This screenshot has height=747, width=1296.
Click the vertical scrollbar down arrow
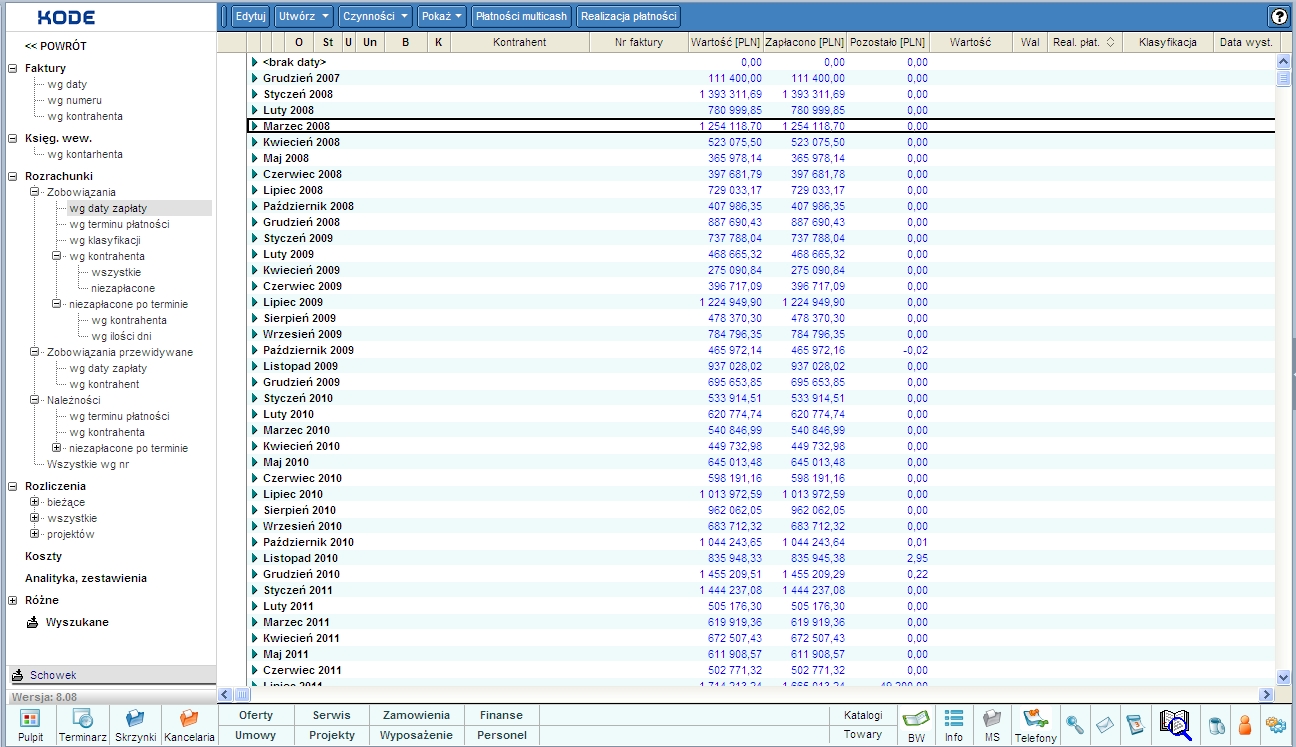tap(1284, 676)
